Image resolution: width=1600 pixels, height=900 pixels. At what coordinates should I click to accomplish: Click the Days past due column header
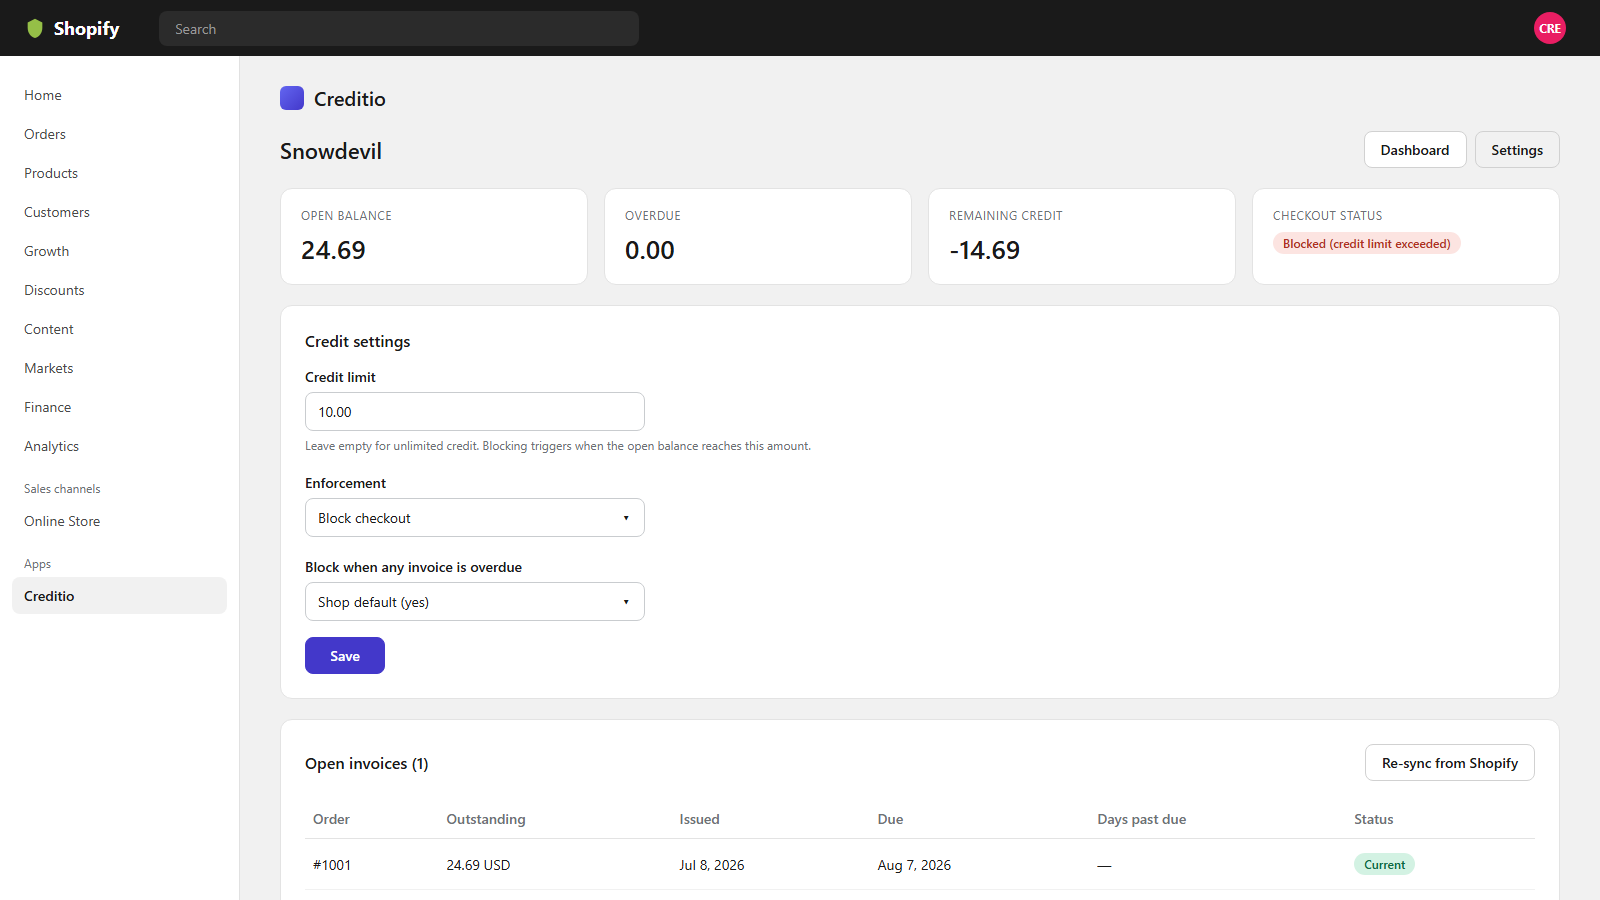(x=1142, y=819)
